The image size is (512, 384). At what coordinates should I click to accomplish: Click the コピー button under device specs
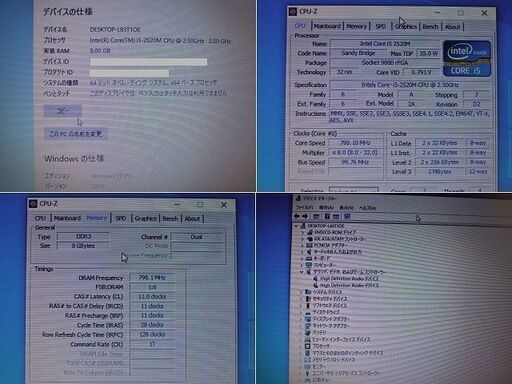click(62, 111)
